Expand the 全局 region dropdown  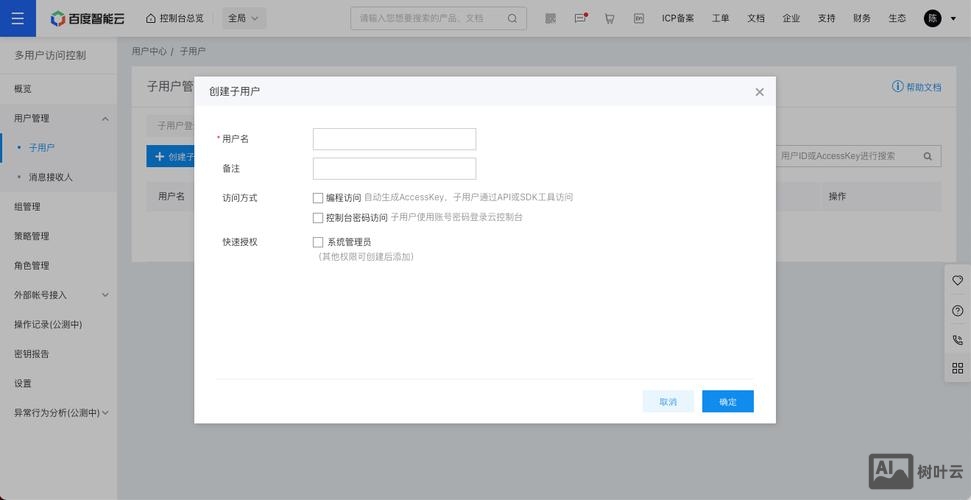[x=243, y=19]
